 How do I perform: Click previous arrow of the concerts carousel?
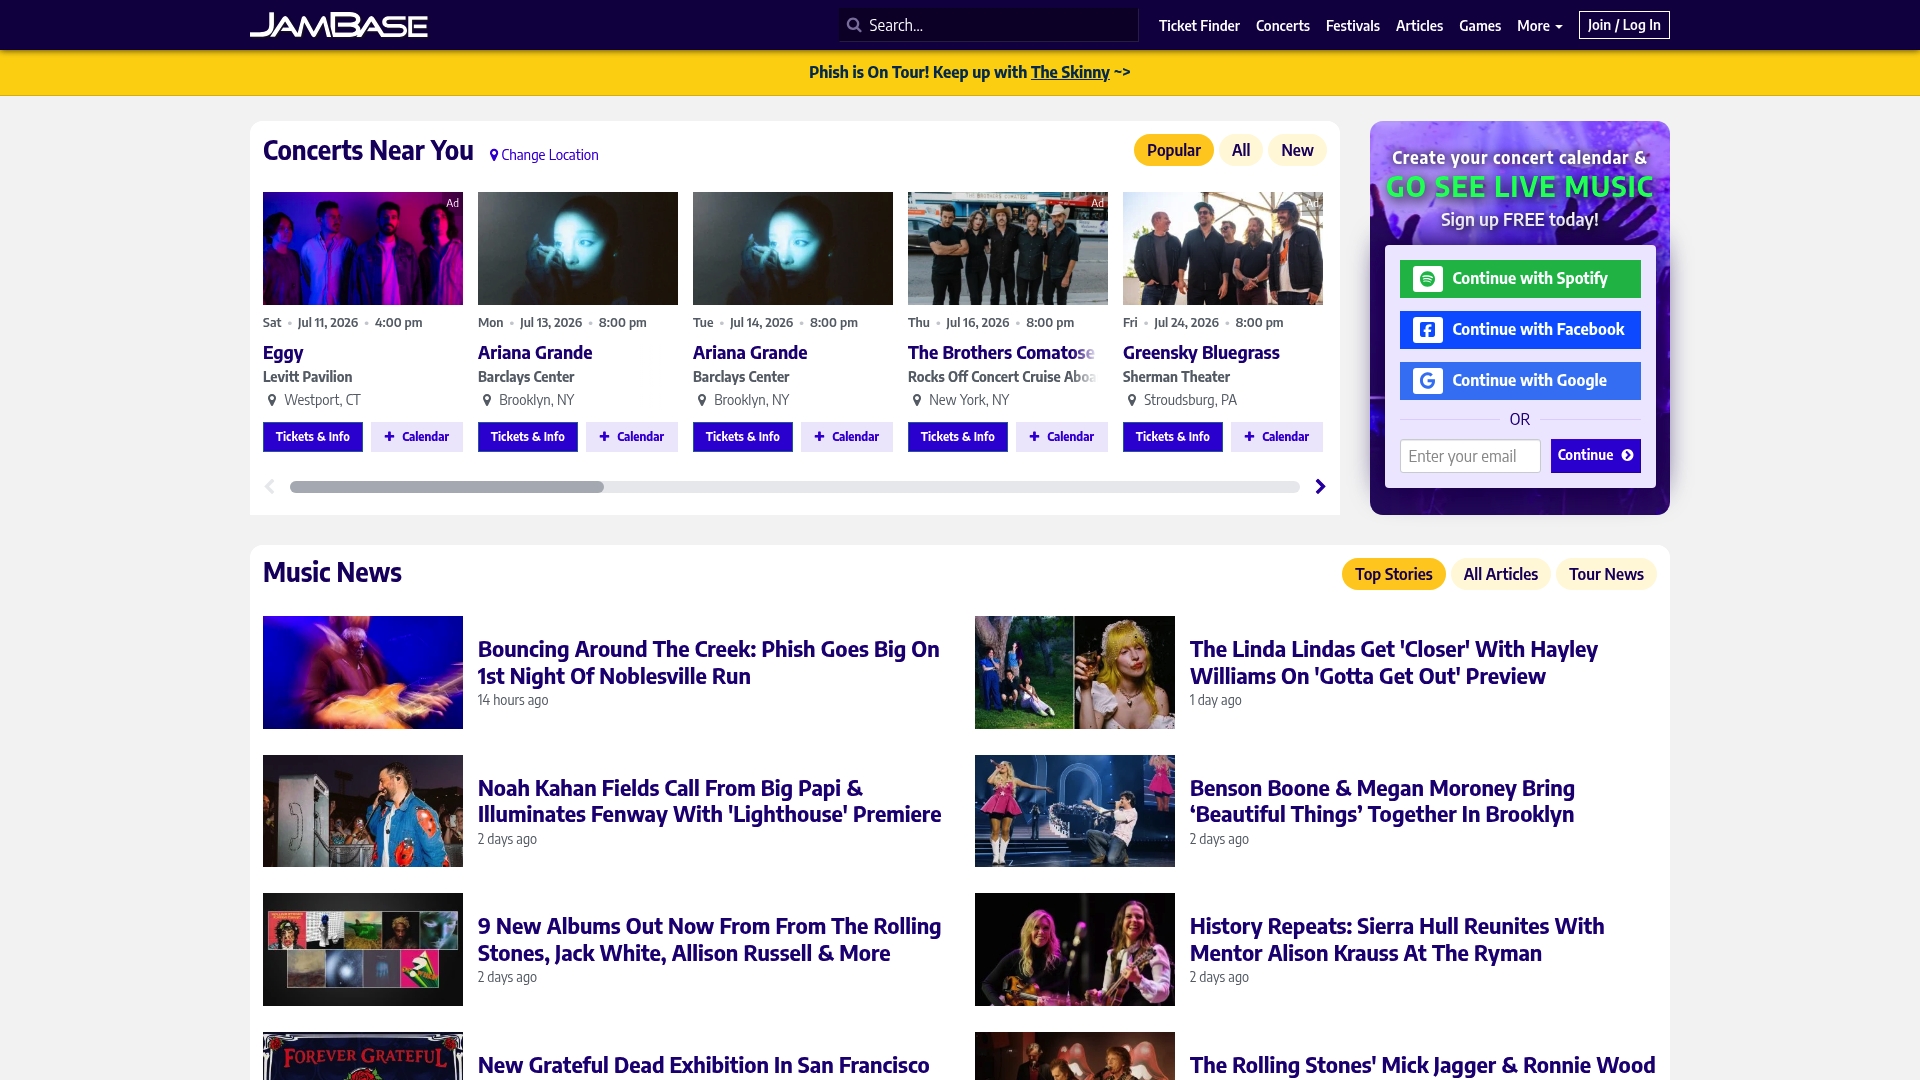click(270, 487)
